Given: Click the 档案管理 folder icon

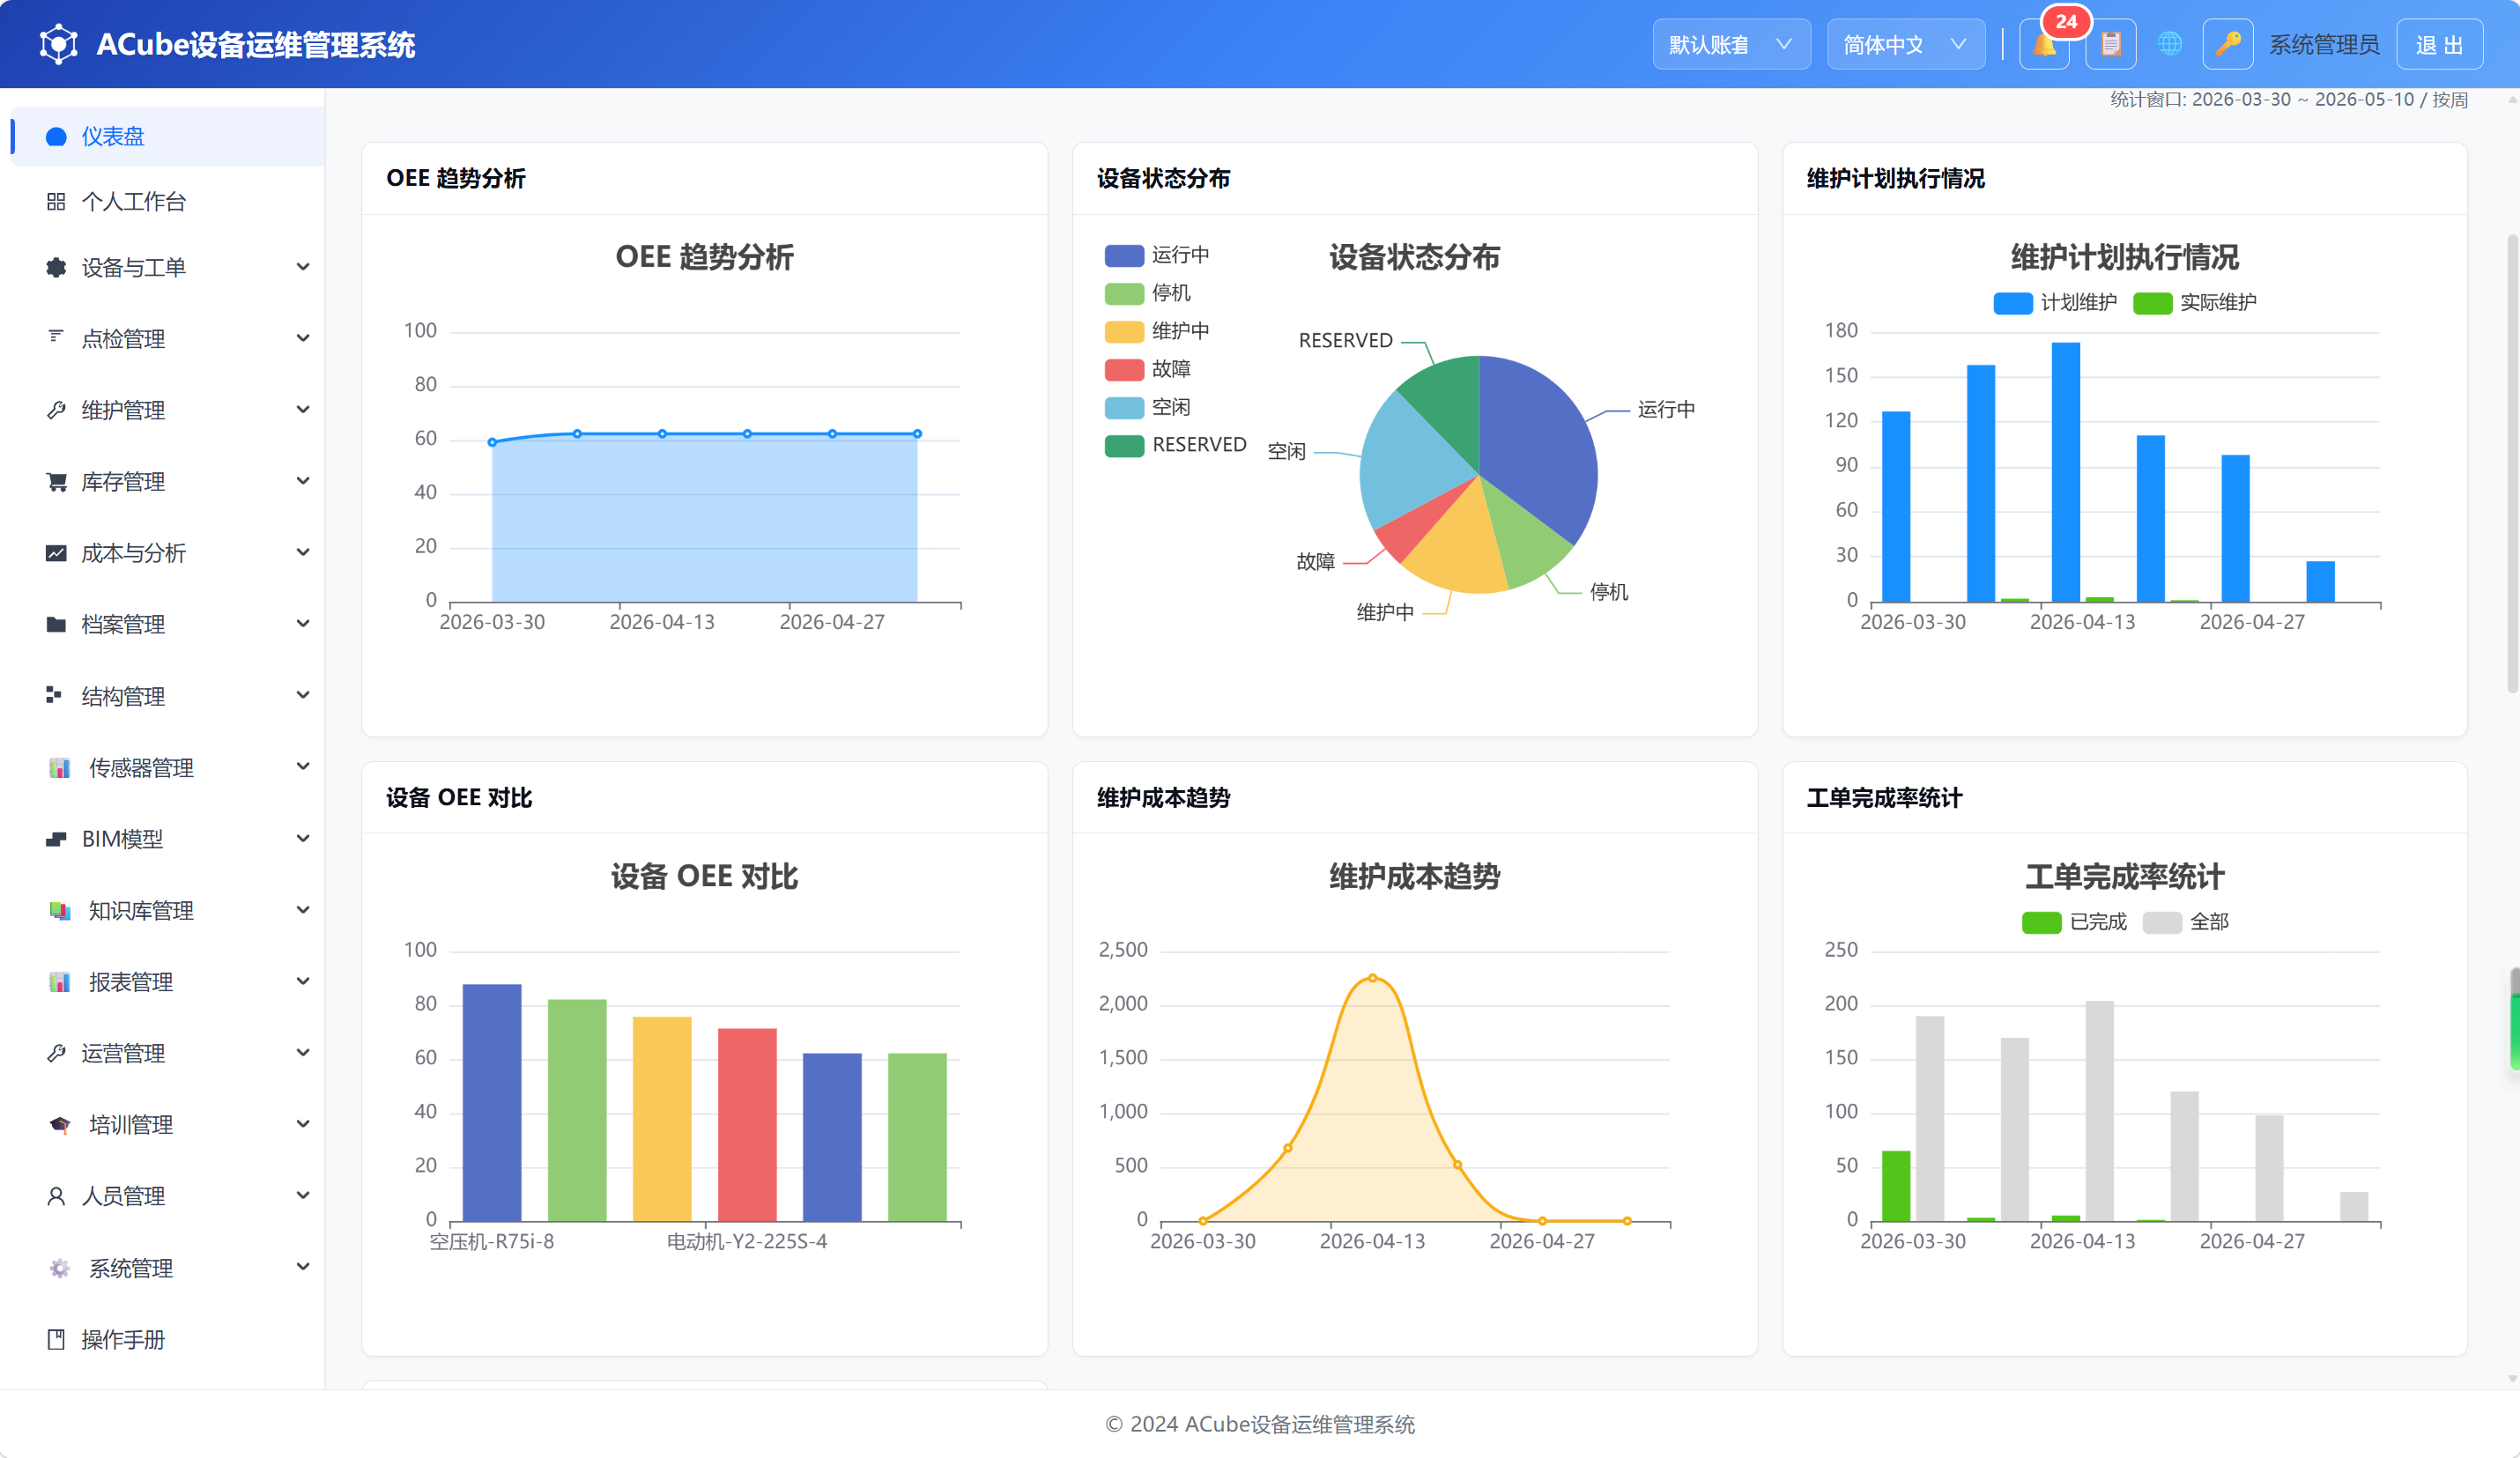Looking at the screenshot, I should (56, 625).
